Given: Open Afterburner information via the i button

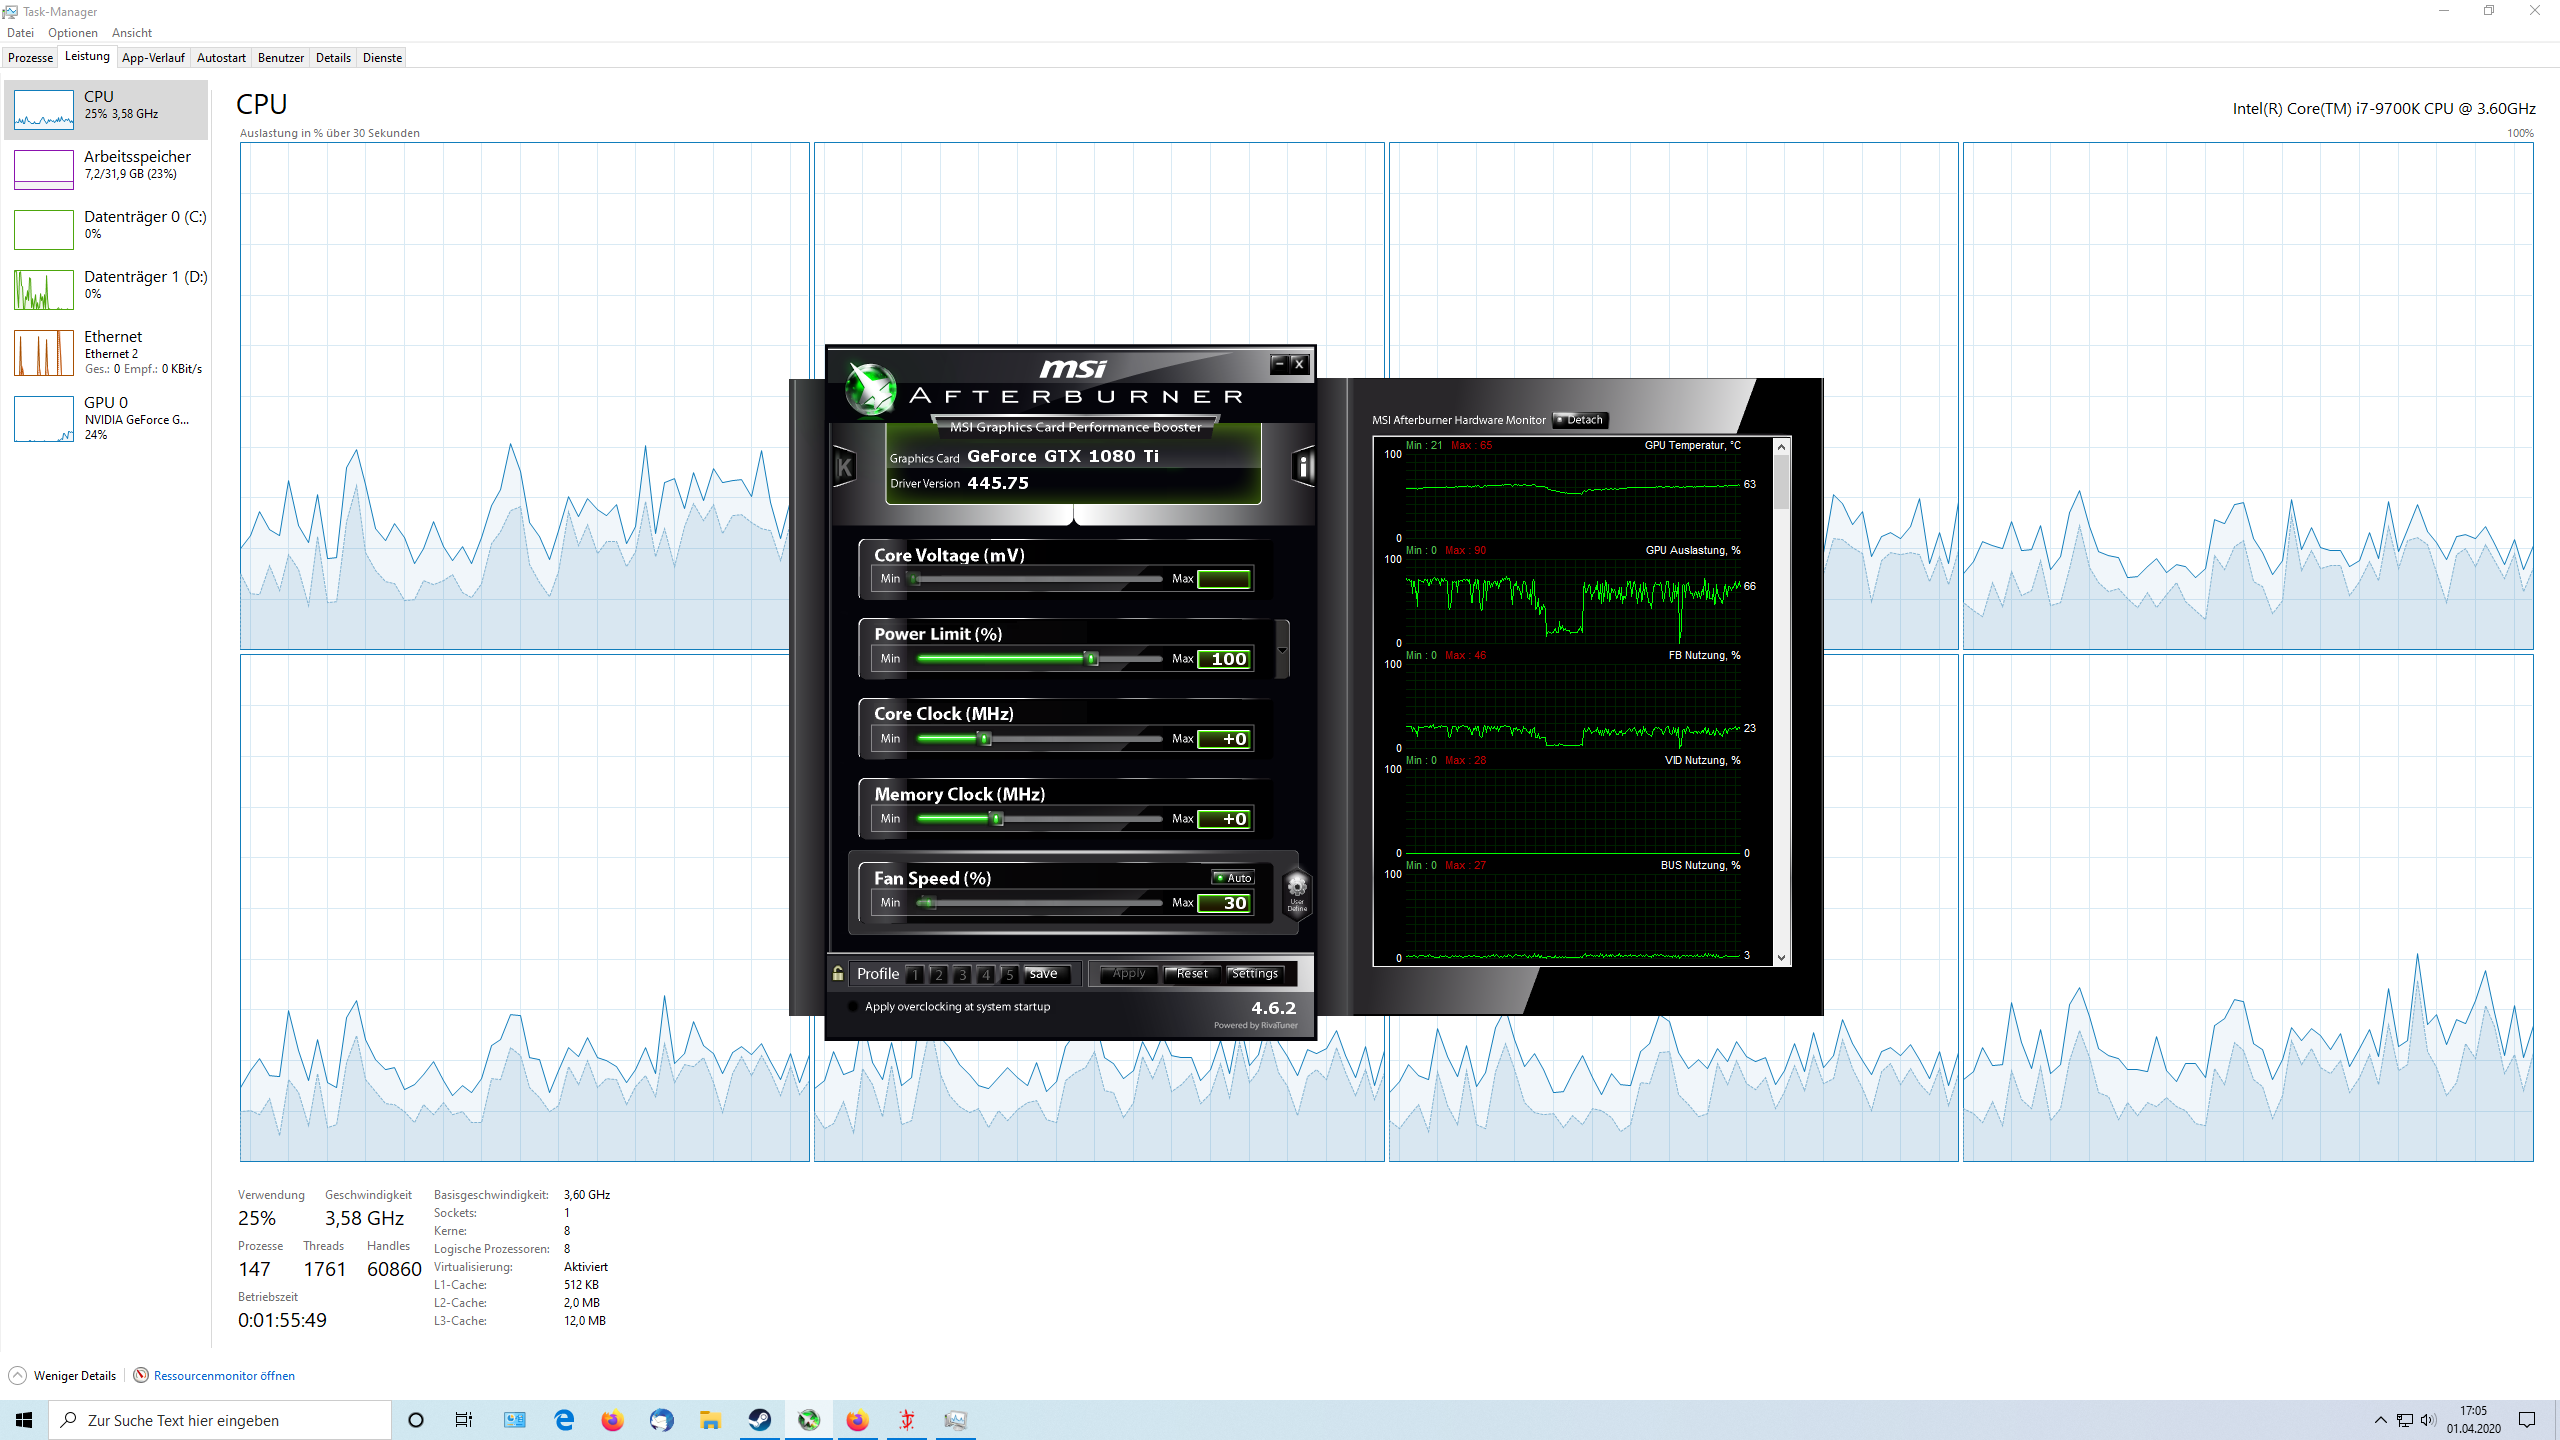Looking at the screenshot, I should 1303,466.
